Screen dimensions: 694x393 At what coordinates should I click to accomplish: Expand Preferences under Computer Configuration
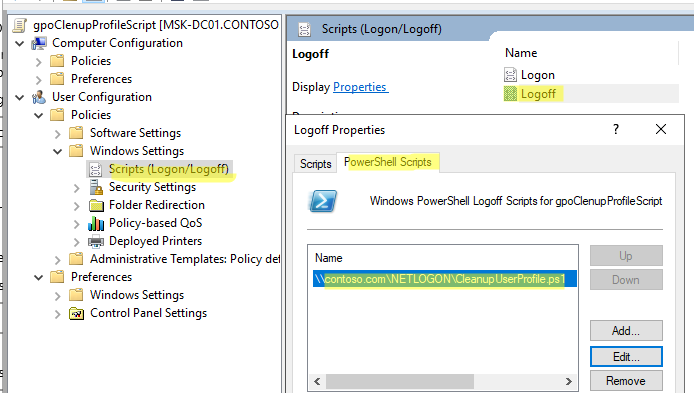point(39,80)
